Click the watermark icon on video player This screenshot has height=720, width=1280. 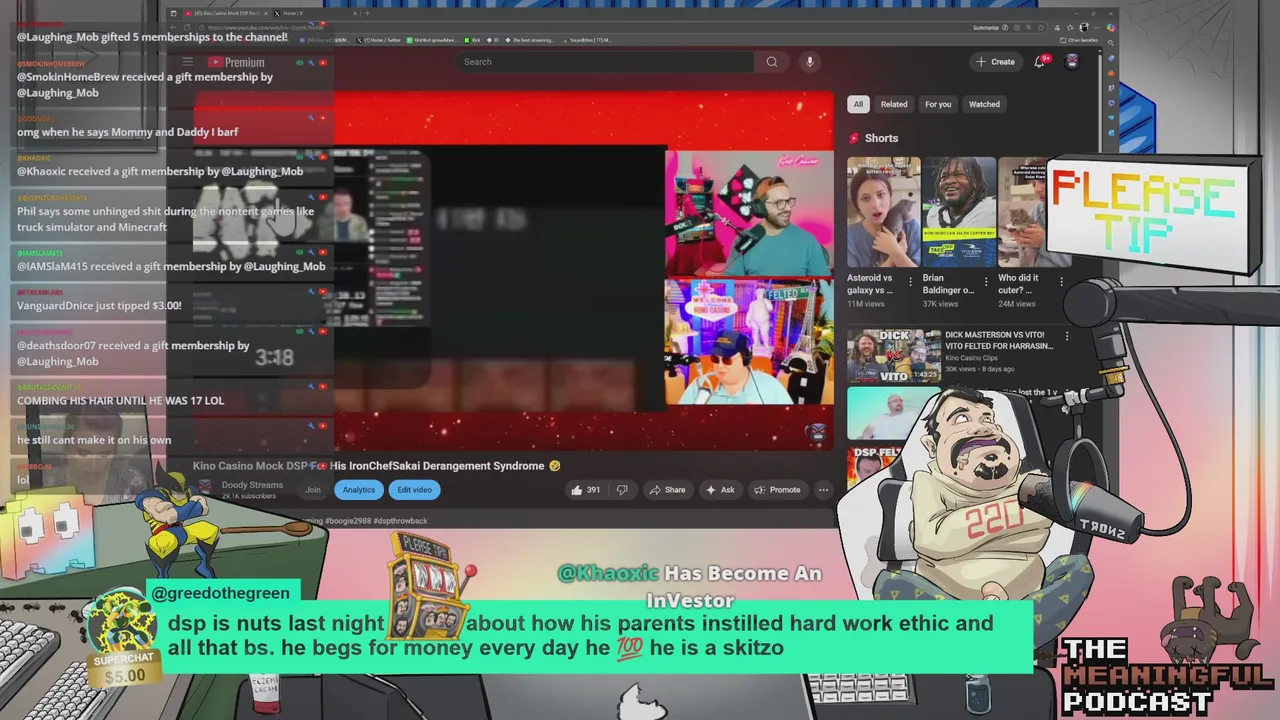[x=817, y=432]
